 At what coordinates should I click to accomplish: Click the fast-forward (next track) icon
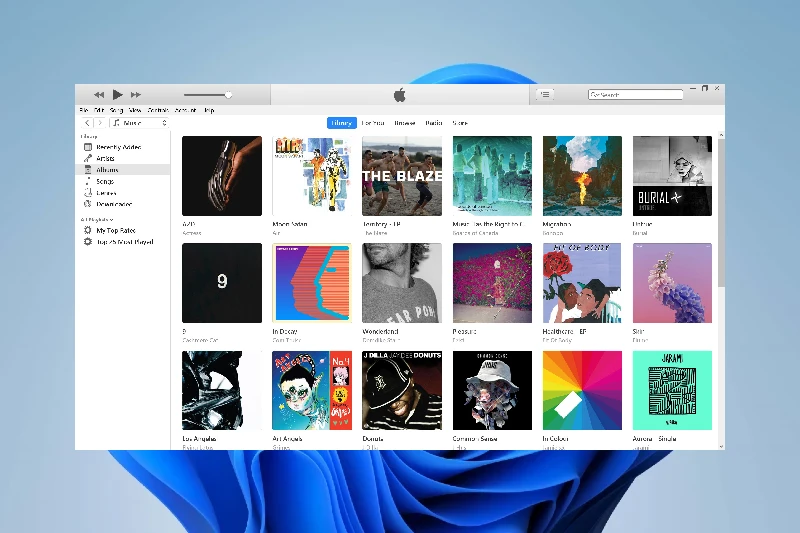coord(136,94)
